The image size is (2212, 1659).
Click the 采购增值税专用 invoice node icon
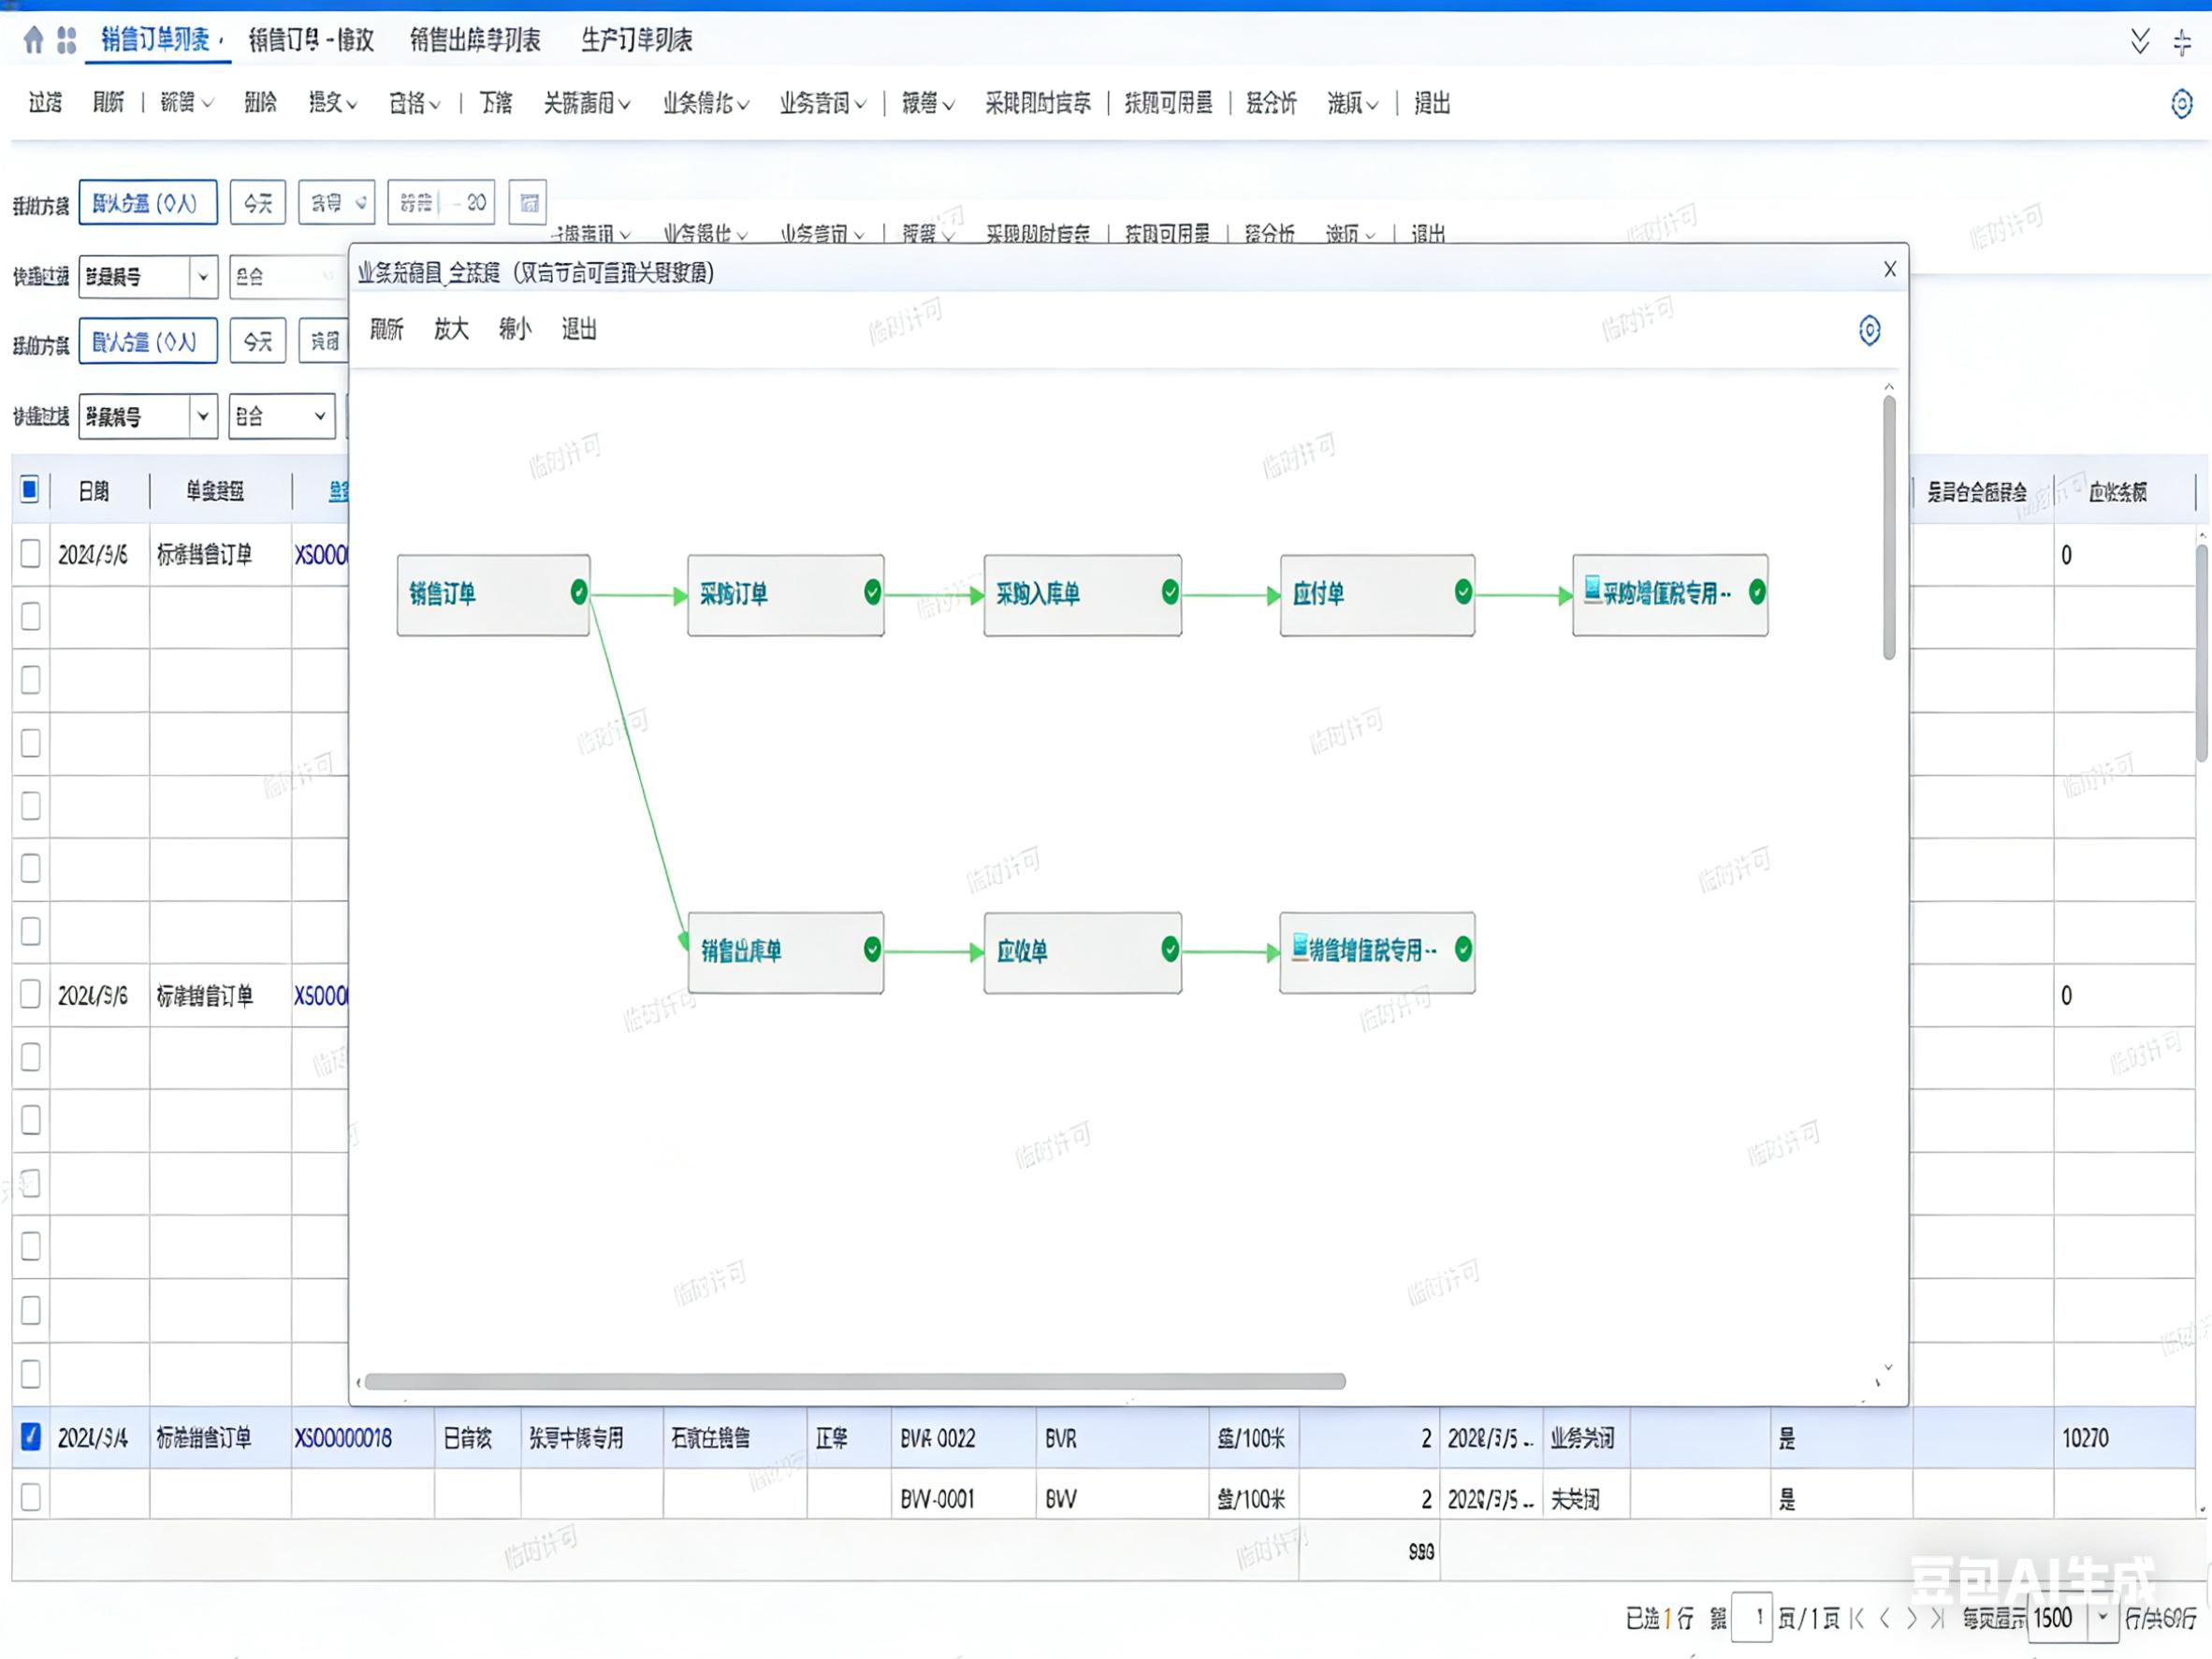pyautogui.click(x=1592, y=590)
